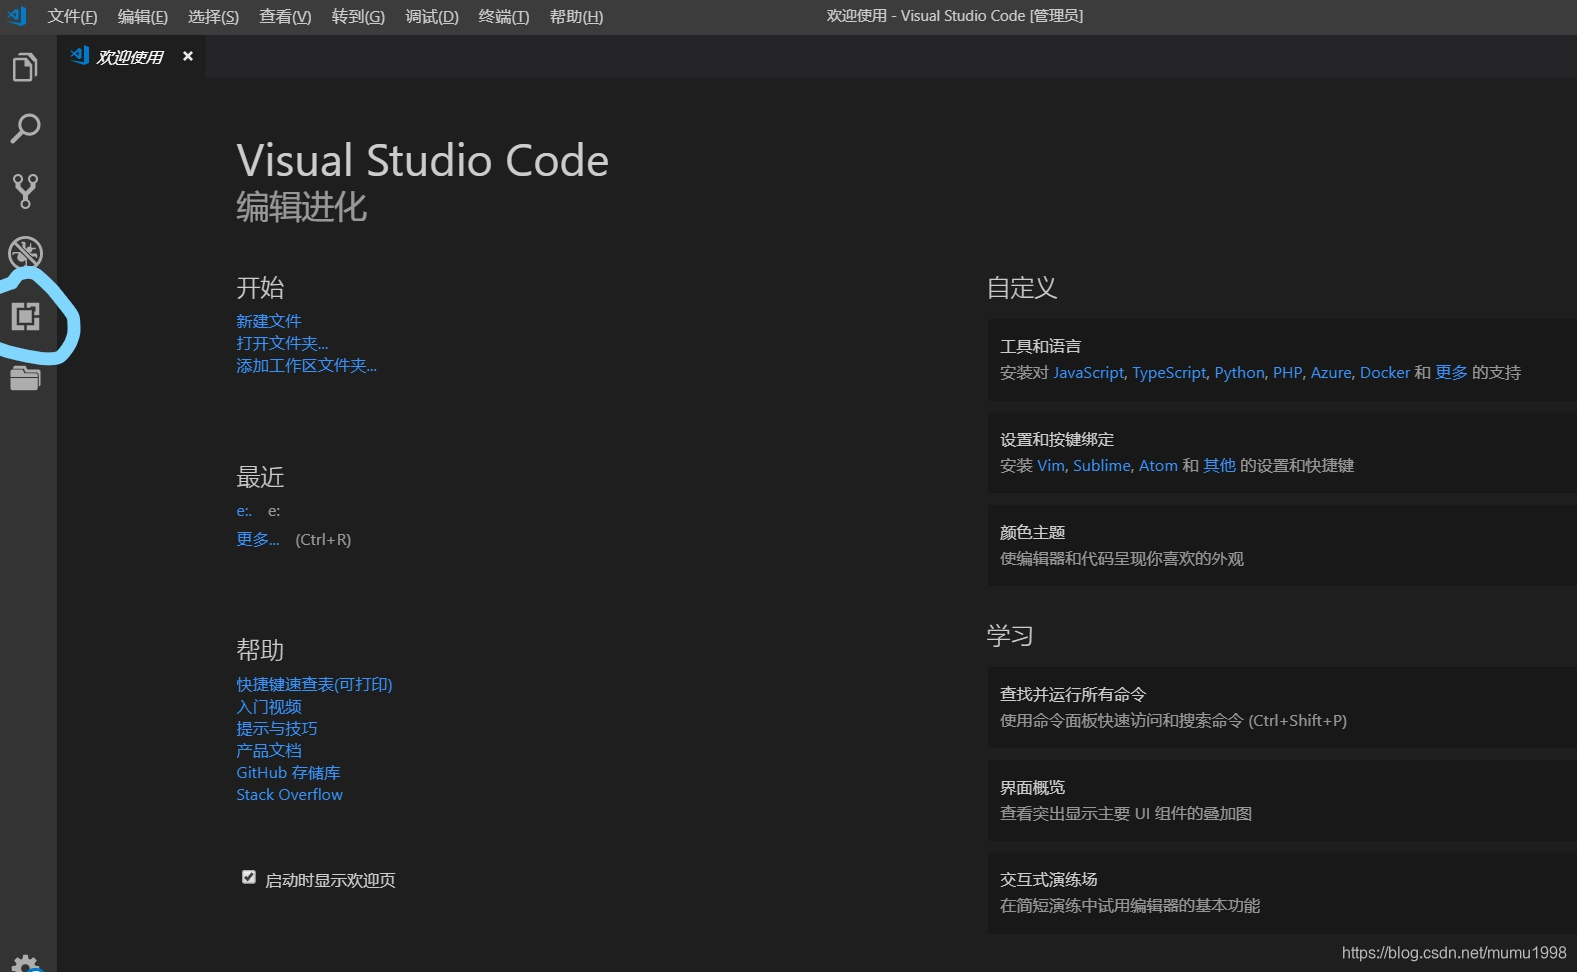Click the Azure support link
Image resolution: width=1577 pixels, height=972 pixels.
click(1331, 372)
